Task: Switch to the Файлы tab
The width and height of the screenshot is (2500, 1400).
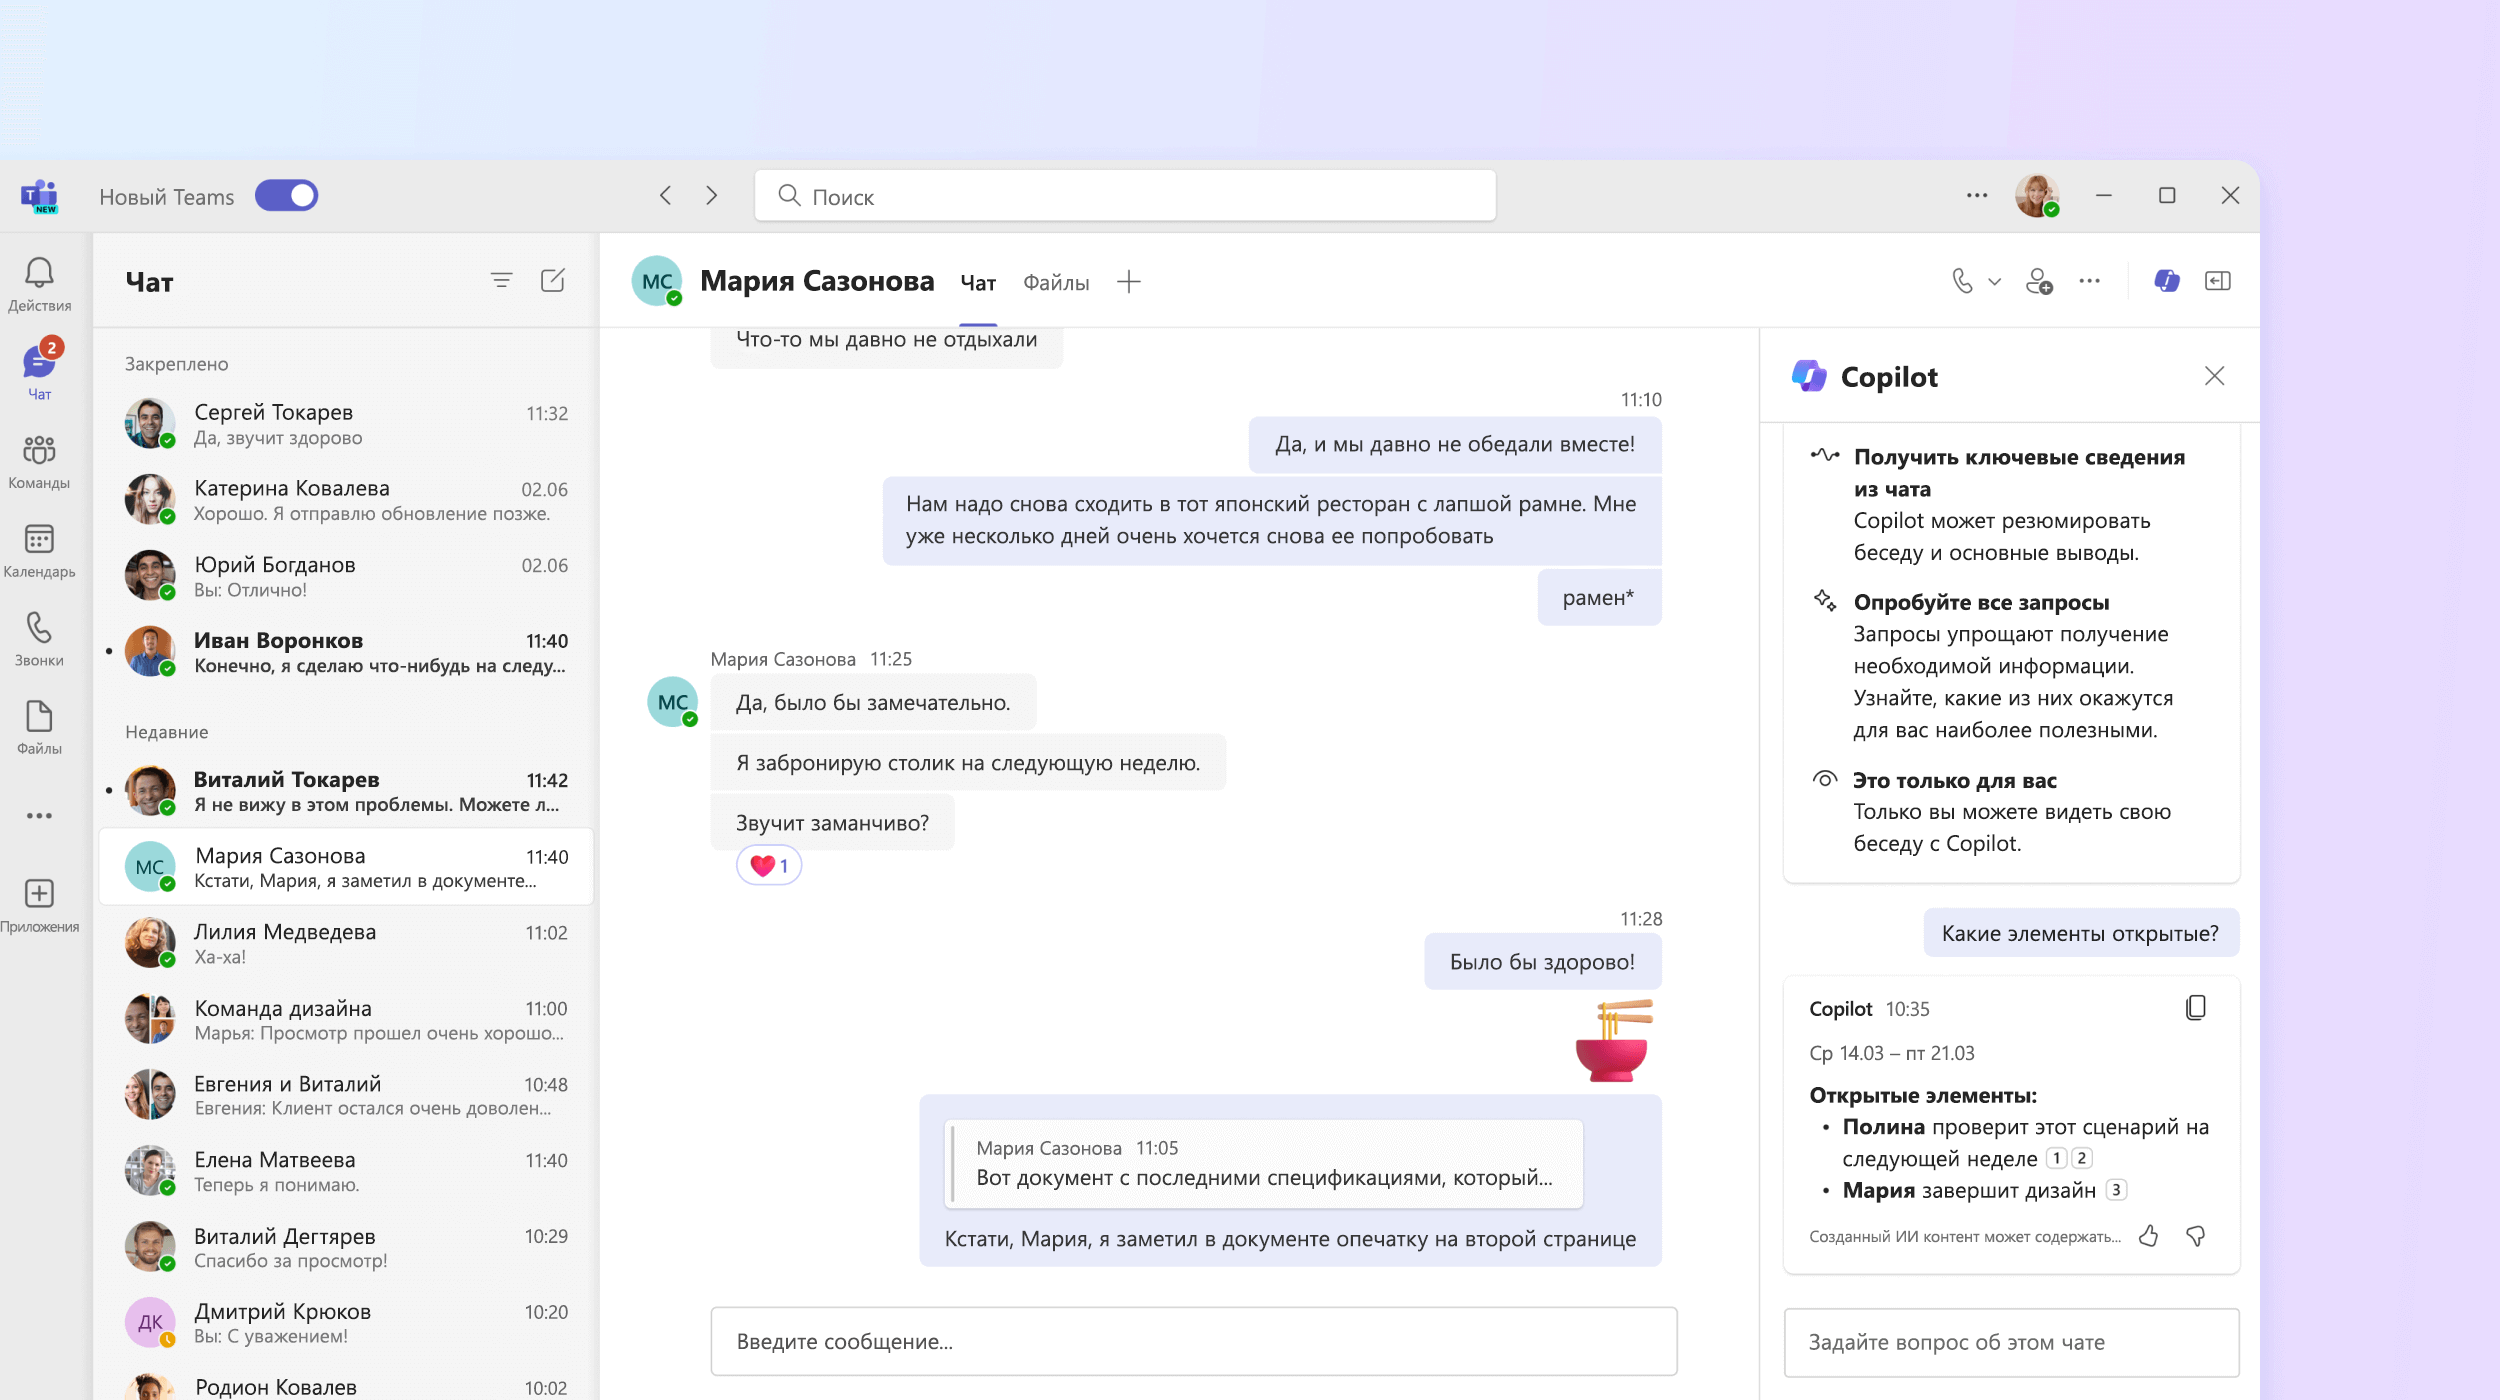Action: 1056,283
